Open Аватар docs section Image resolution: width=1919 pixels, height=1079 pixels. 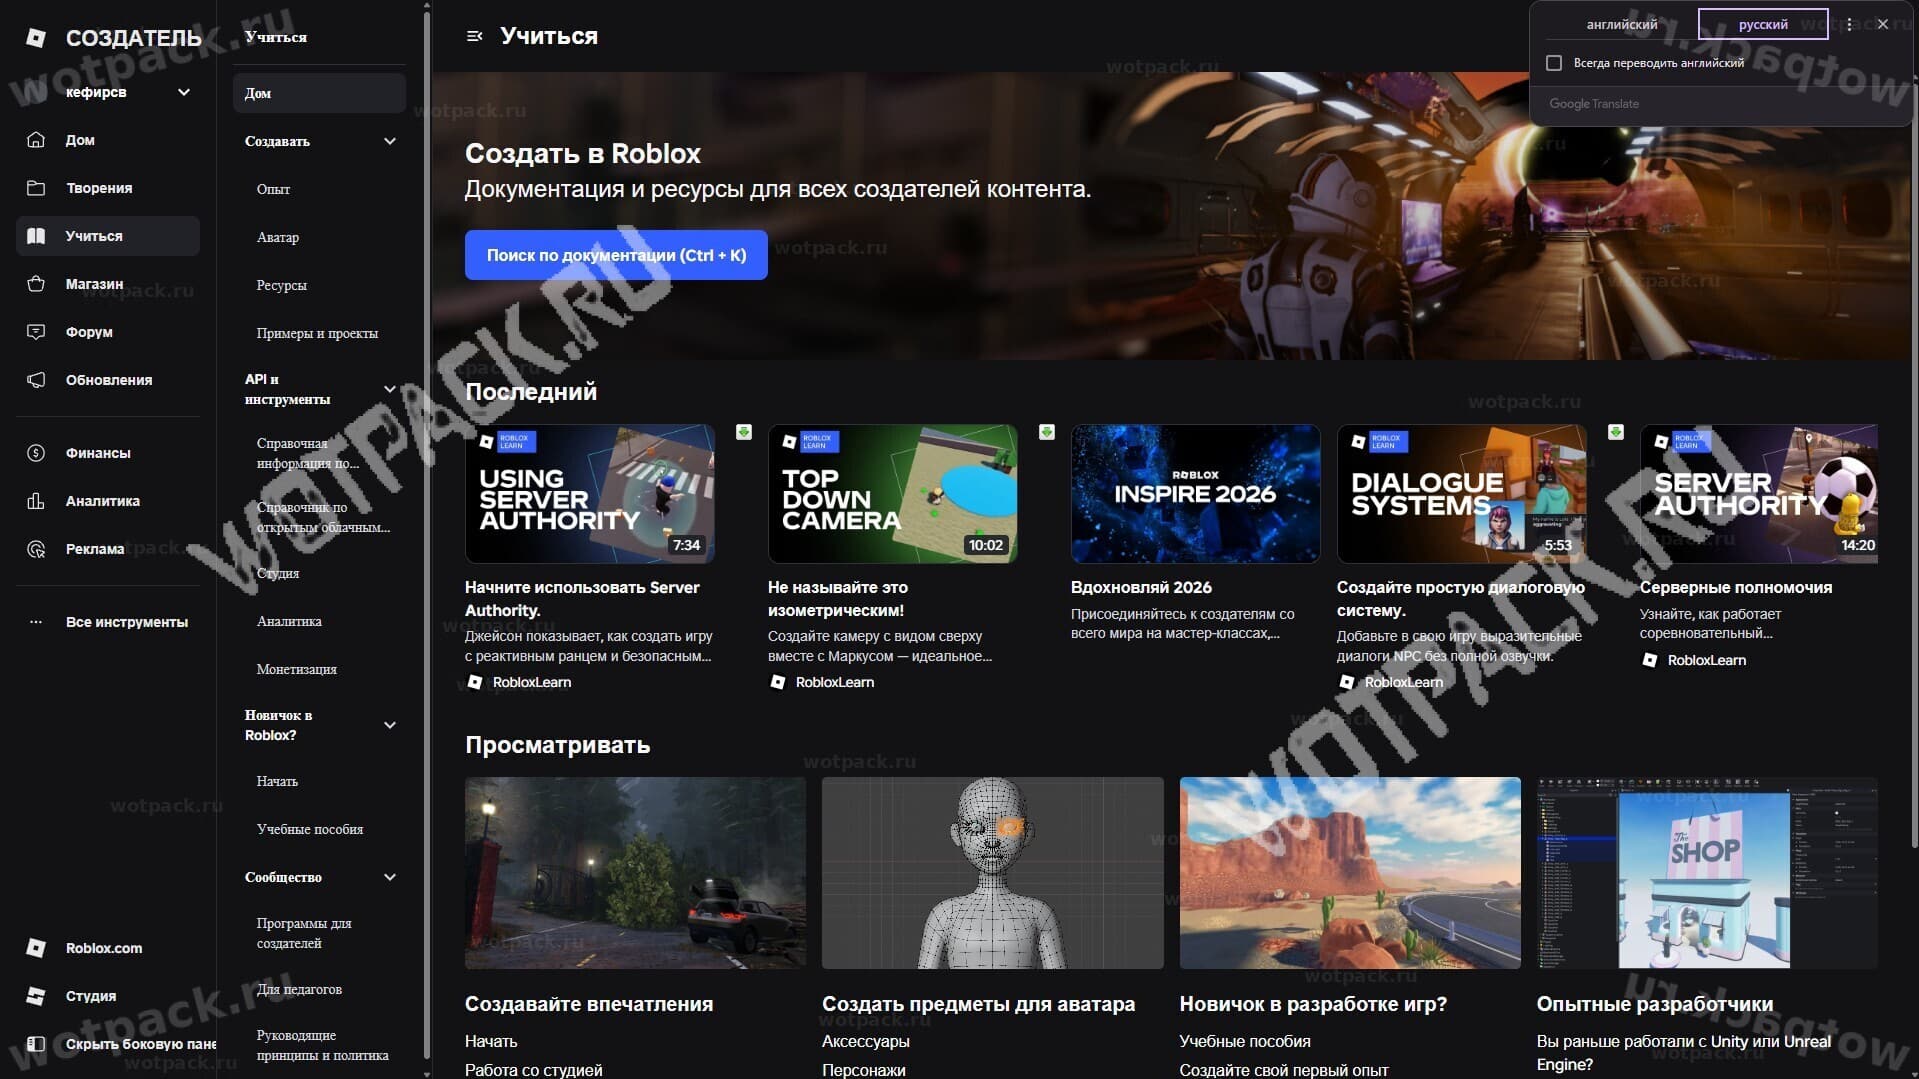click(278, 237)
